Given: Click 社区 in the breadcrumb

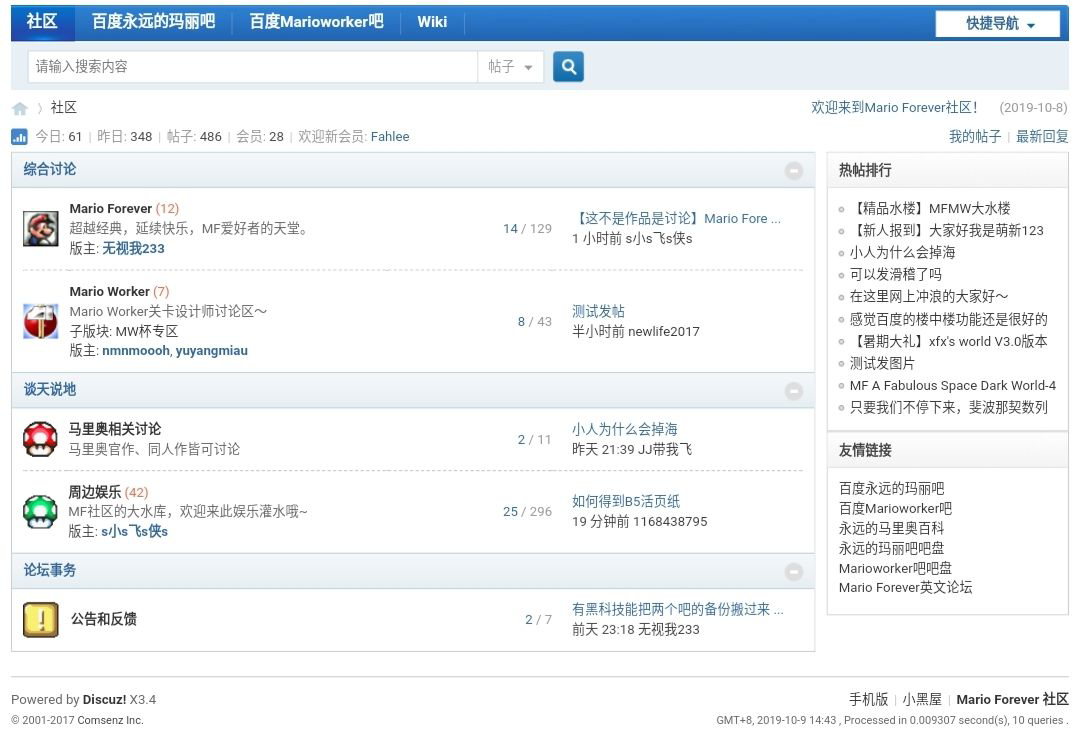Looking at the screenshot, I should point(63,107).
